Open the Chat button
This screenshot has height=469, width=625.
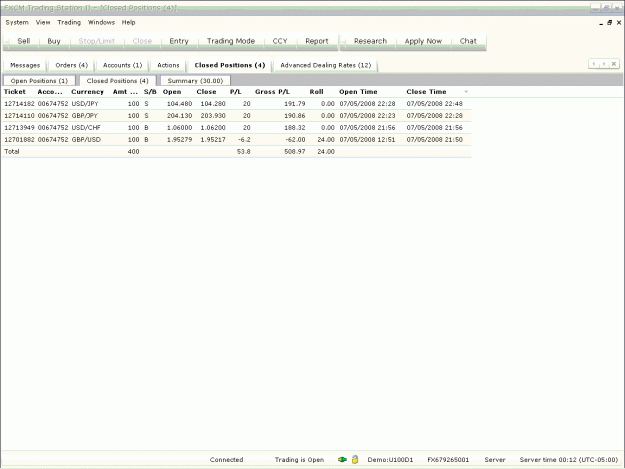pyautogui.click(x=468, y=41)
